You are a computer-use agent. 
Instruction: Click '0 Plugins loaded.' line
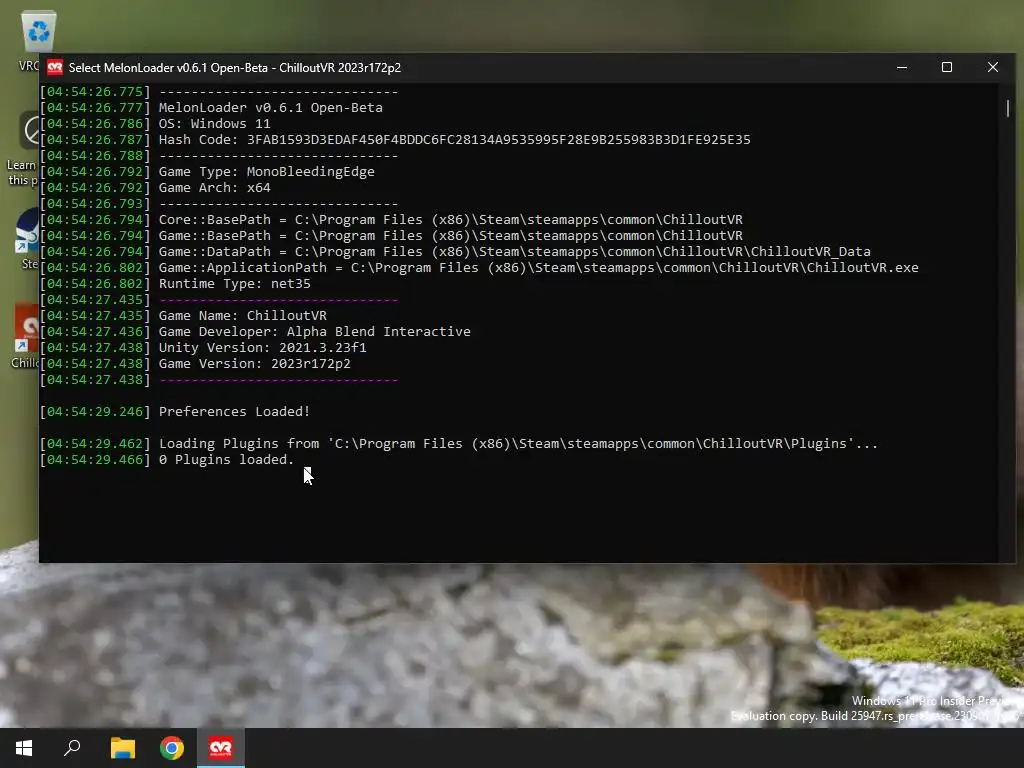click(227, 460)
